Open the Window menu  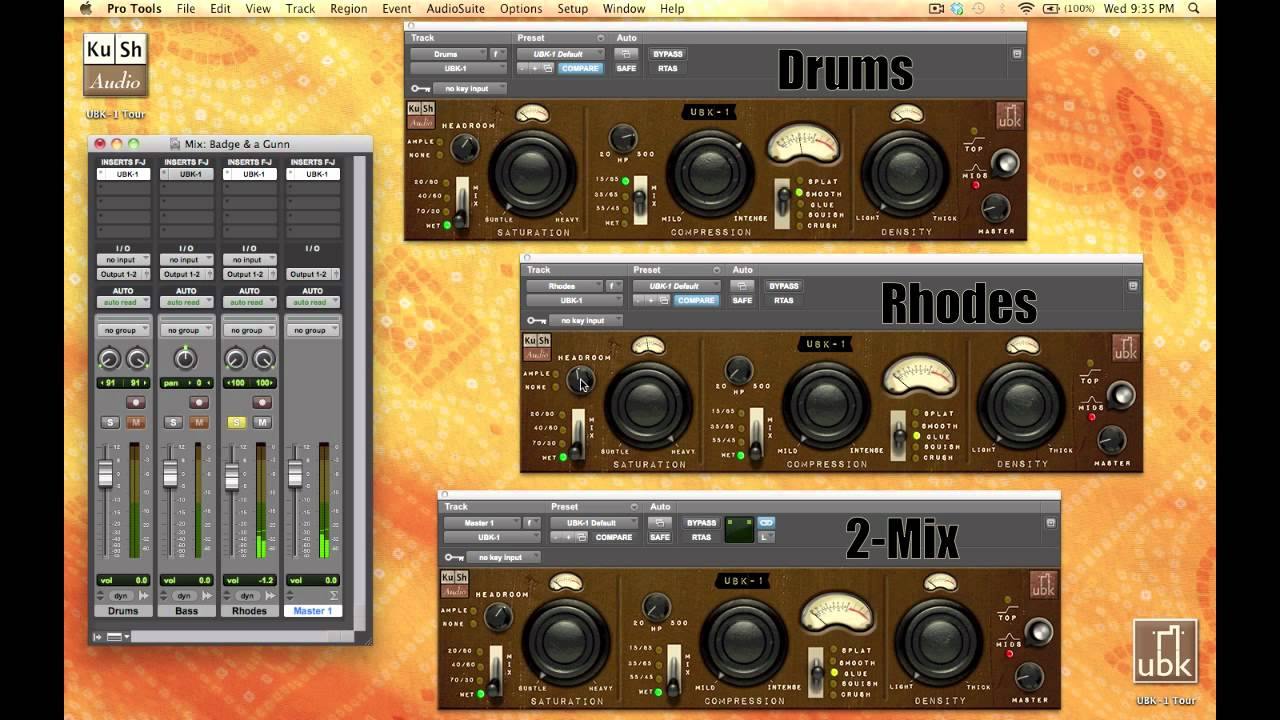pyautogui.click(x=624, y=9)
